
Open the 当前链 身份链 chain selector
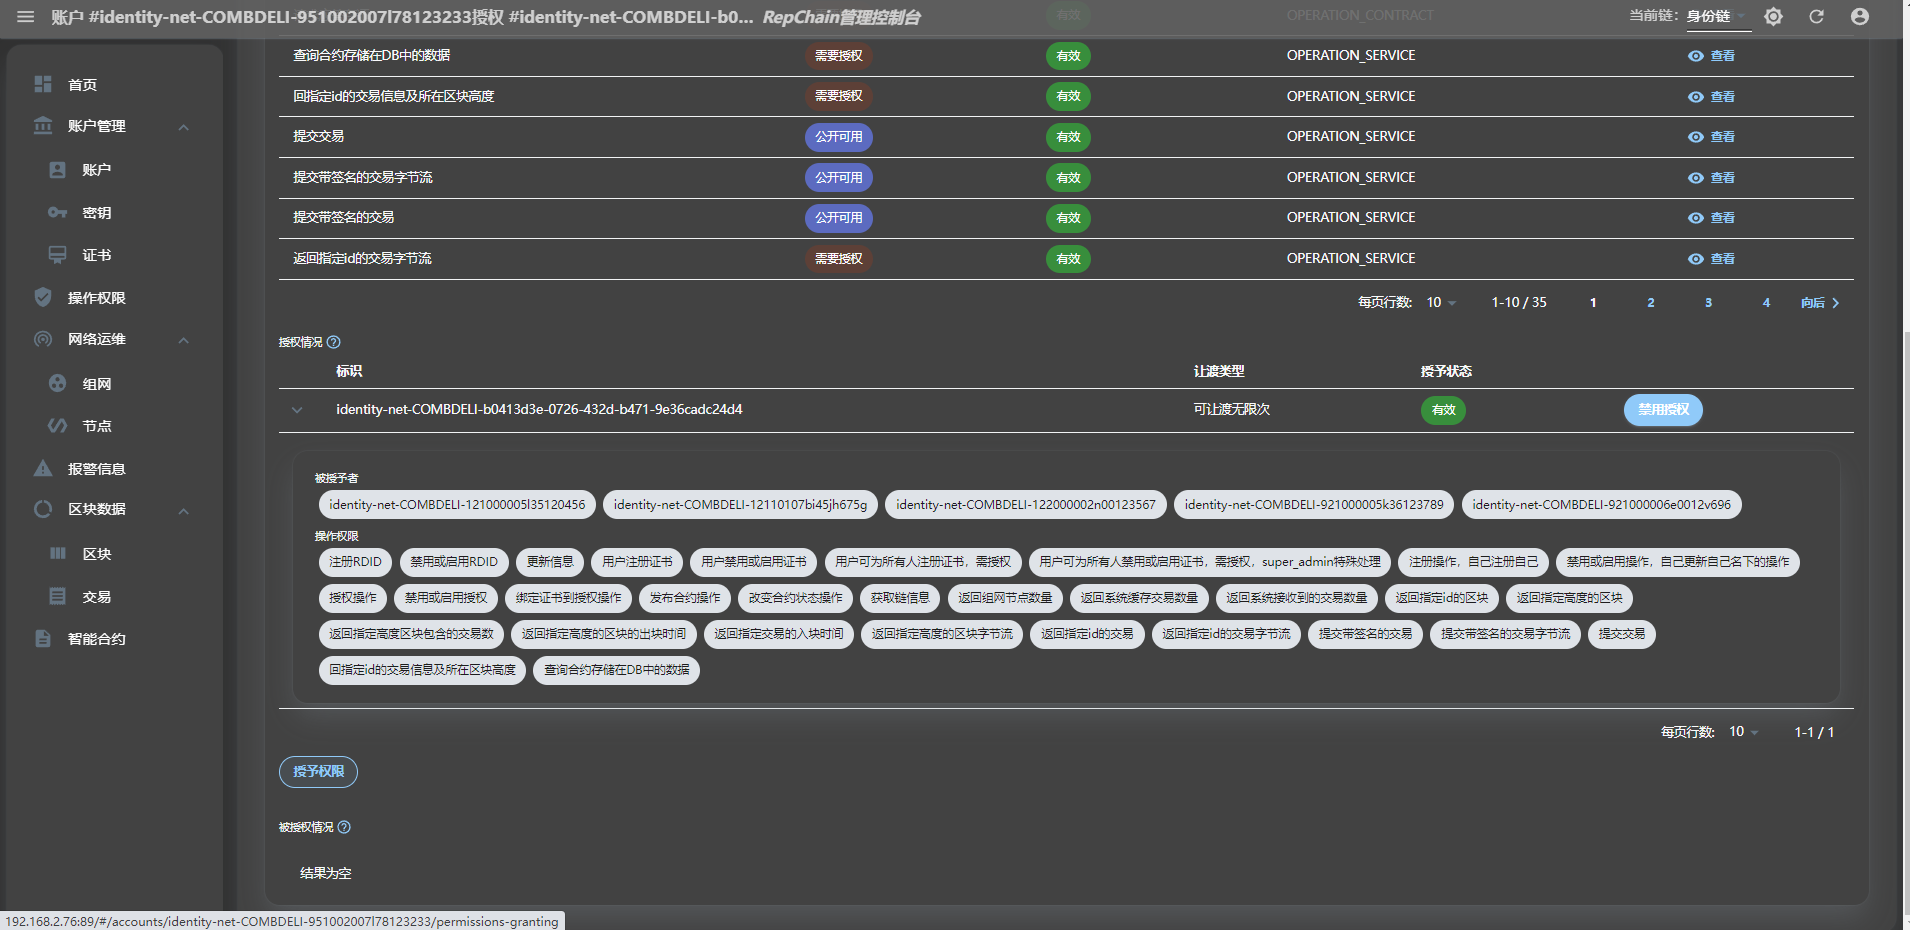point(1716,16)
